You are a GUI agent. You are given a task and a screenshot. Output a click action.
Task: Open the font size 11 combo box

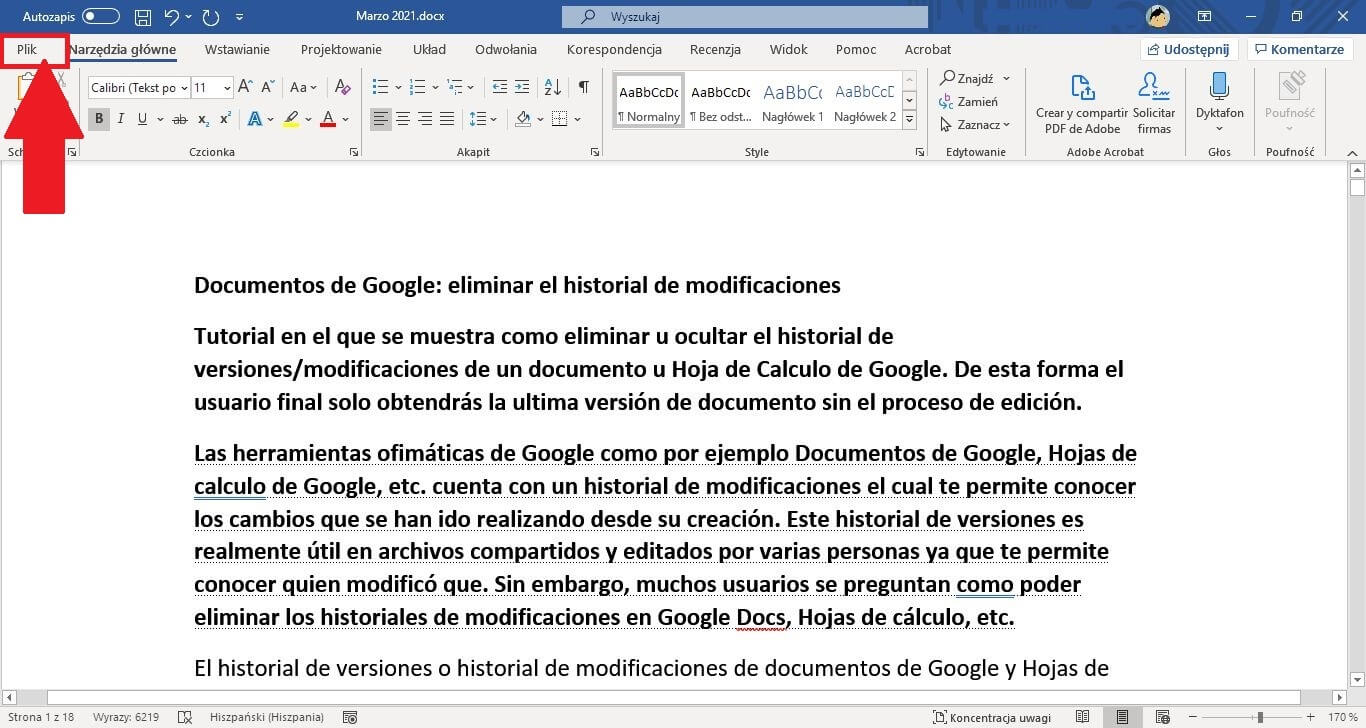pos(212,88)
